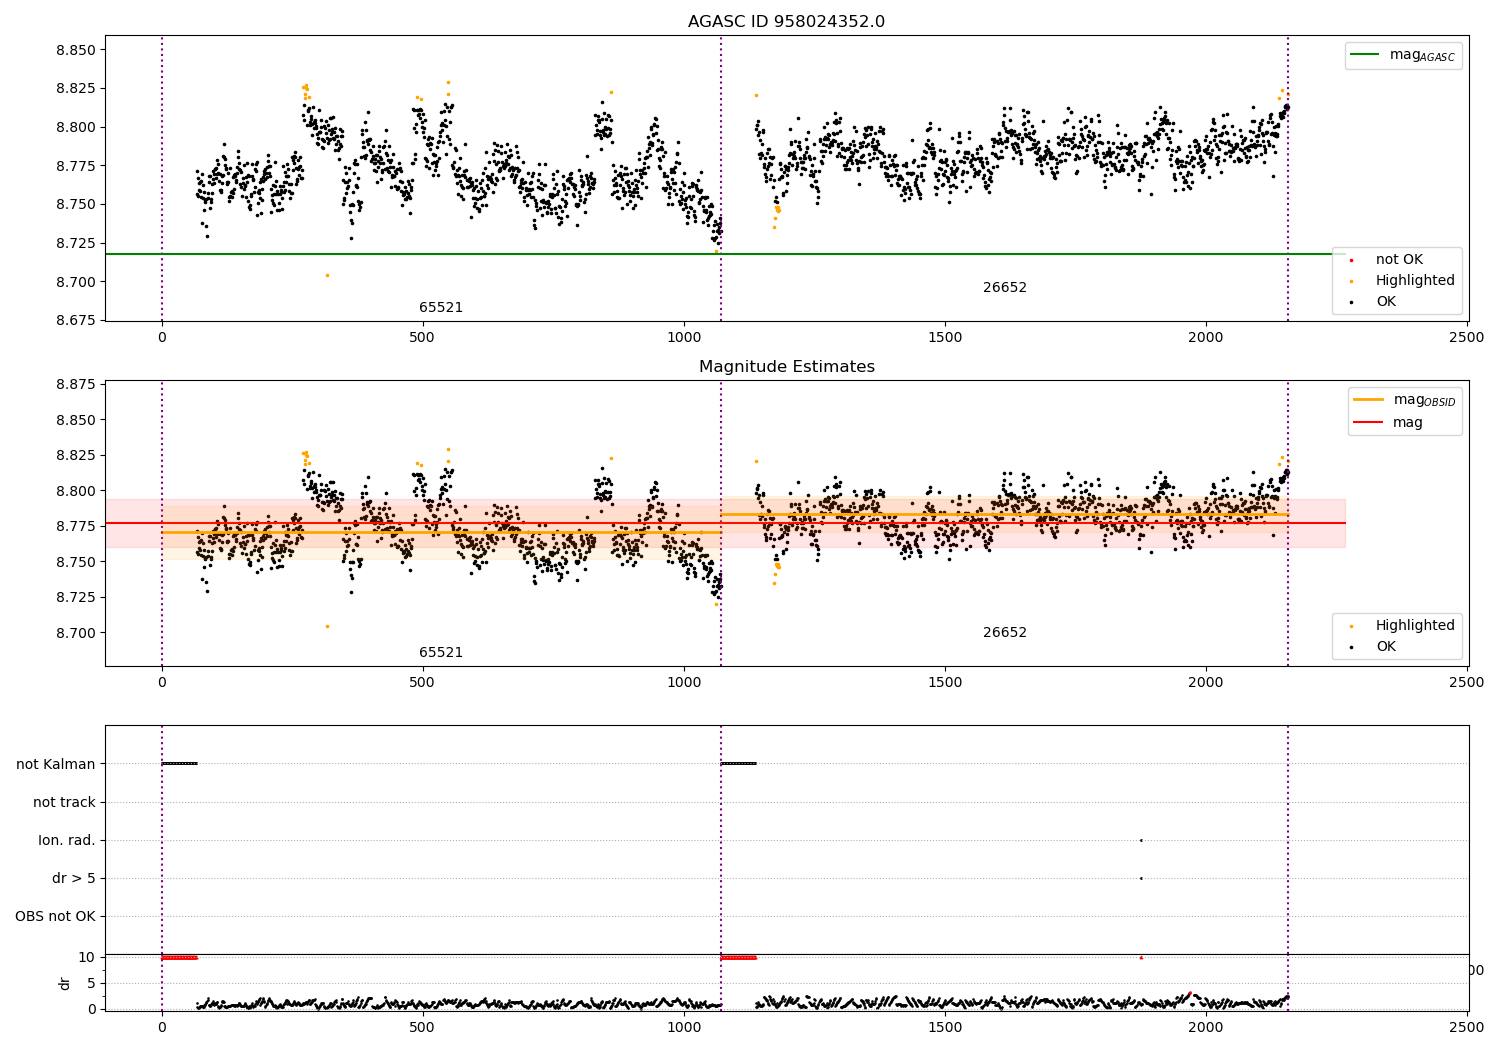Click the 'Ion. rad.' axis label

coord(67,840)
